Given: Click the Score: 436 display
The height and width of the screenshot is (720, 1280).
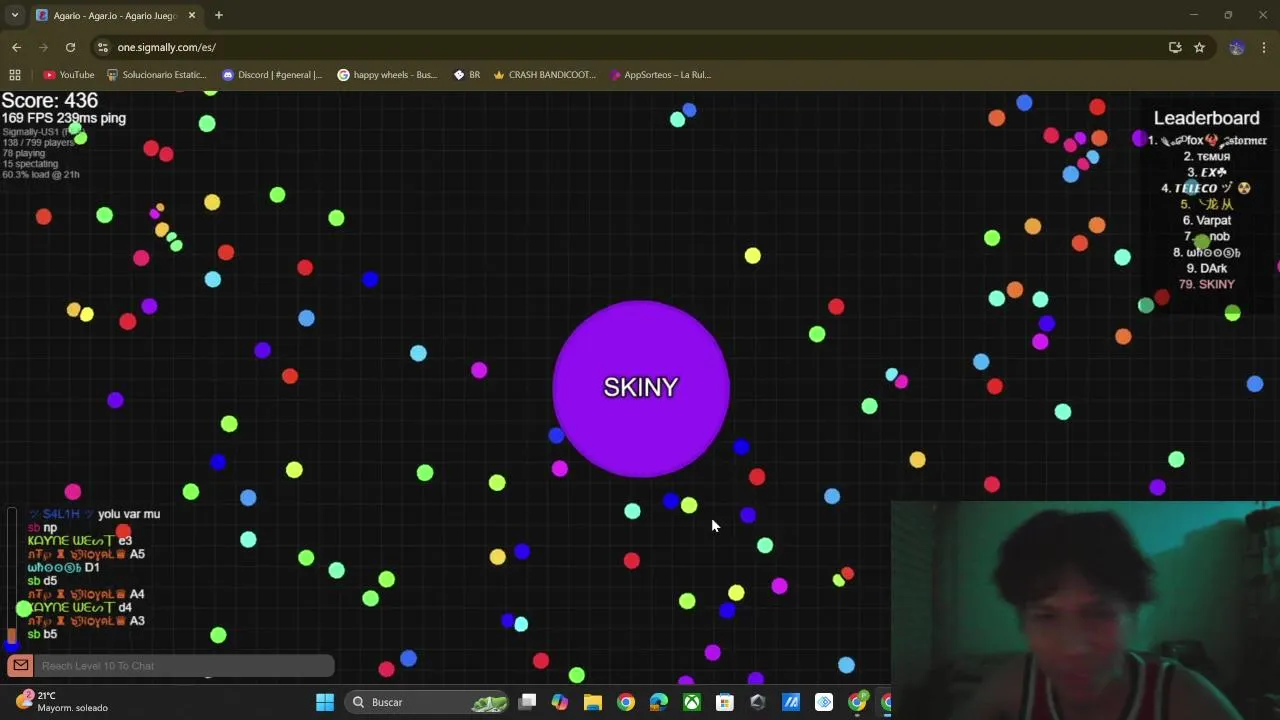Looking at the screenshot, I should click(50, 101).
